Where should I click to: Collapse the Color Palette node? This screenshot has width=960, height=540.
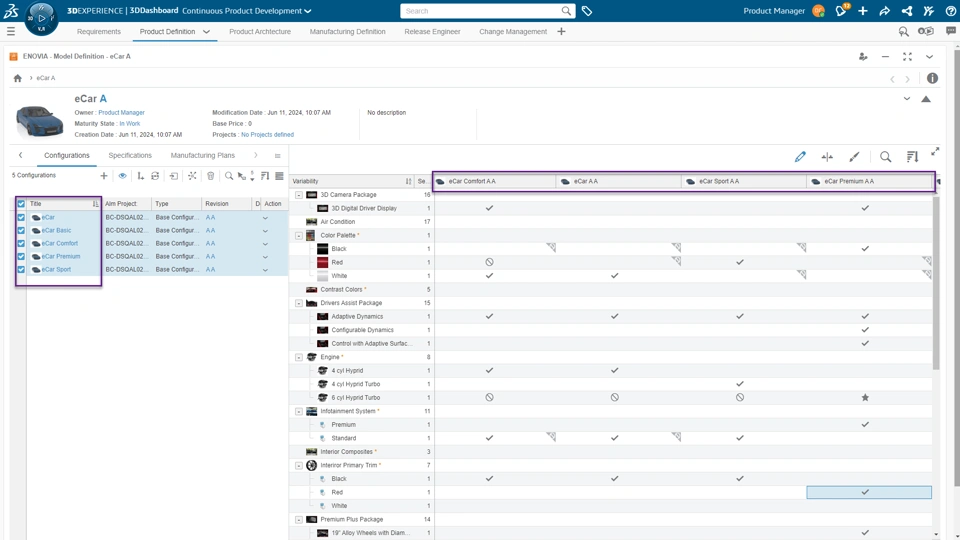[x=299, y=236]
